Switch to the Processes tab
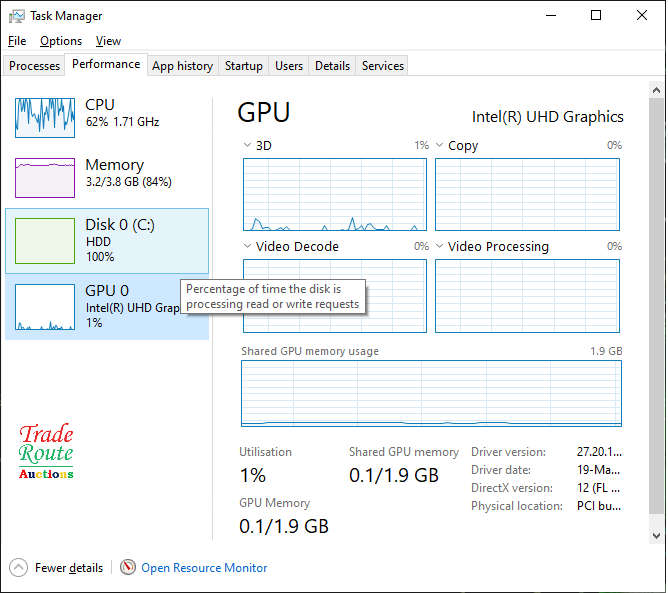The height and width of the screenshot is (593, 668). (x=34, y=66)
